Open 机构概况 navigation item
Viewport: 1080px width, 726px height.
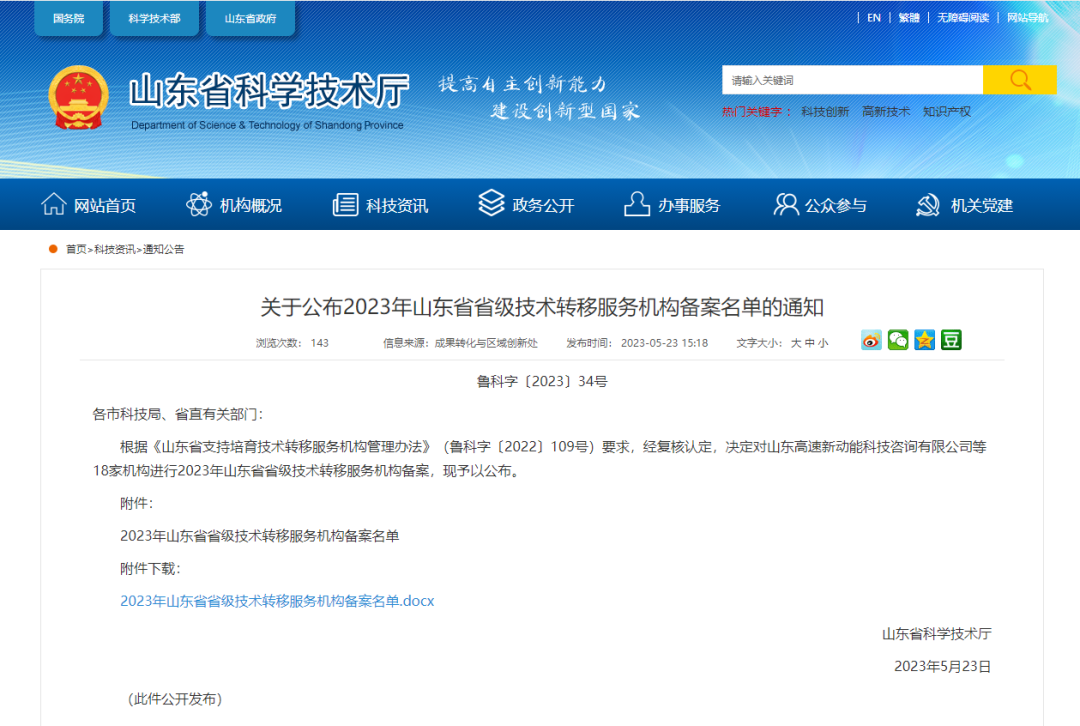coord(234,205)
